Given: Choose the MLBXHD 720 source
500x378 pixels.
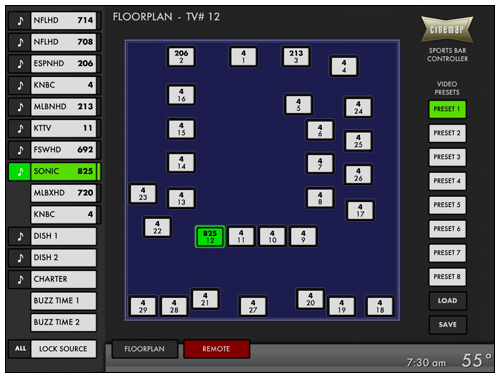Looking at the screenshot, I should [63, 193].
